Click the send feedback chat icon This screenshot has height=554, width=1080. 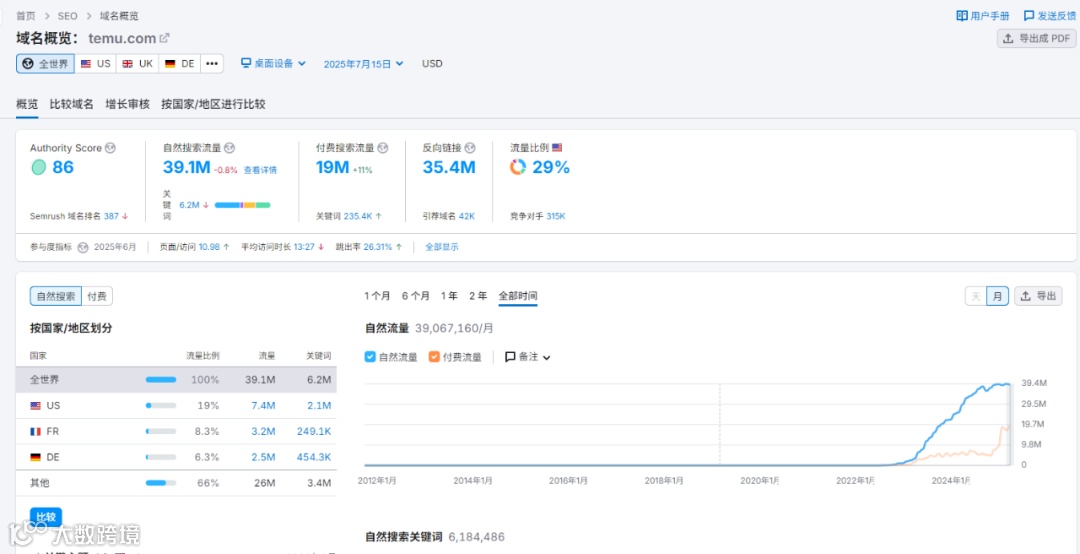tap(1029, 16)
